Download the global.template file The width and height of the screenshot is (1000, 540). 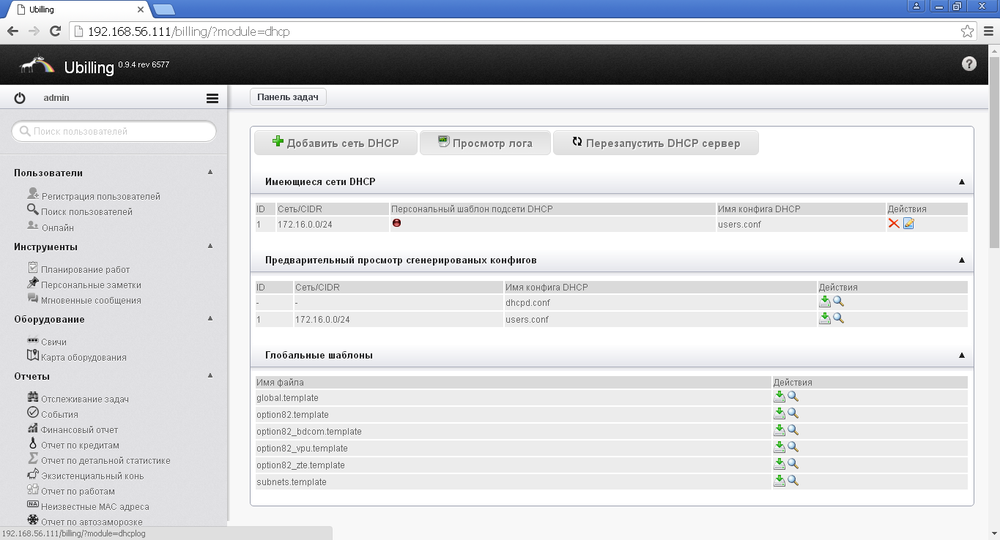click(779, 396)
